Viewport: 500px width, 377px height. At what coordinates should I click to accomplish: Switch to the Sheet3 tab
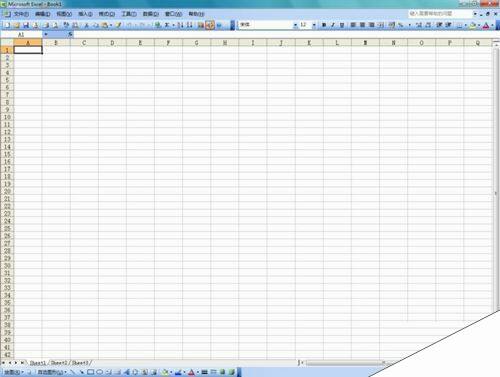[x=80, y=363]
